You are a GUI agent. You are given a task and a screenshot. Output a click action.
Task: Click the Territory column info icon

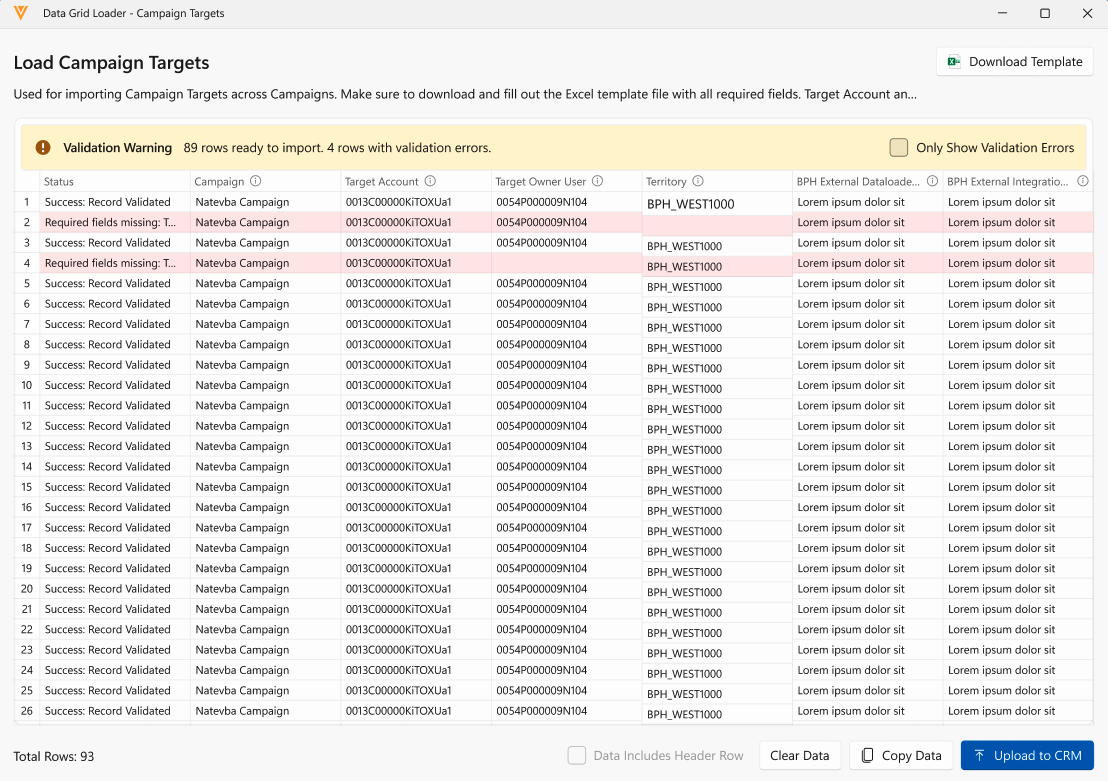698,181
